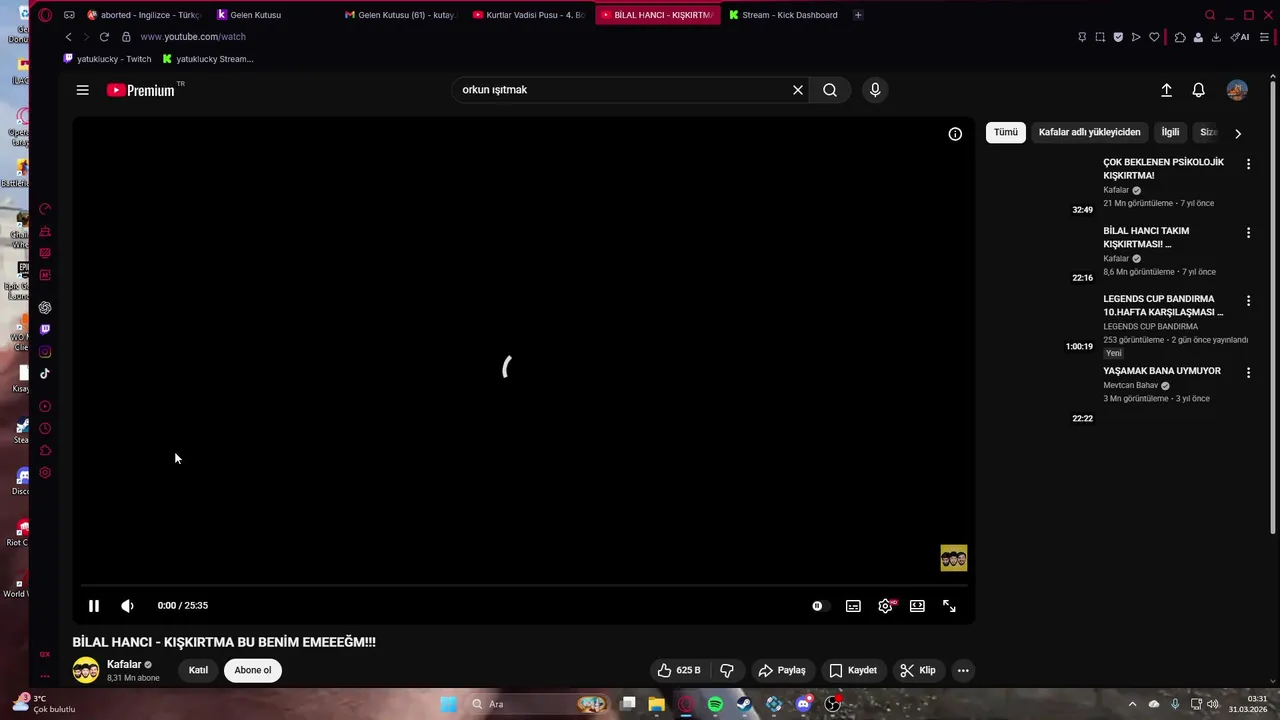Image resolution: width=1280 pixels, height=720 pixels.
Task: Open YouTube notifications bell
Action: pos(1198,90)
